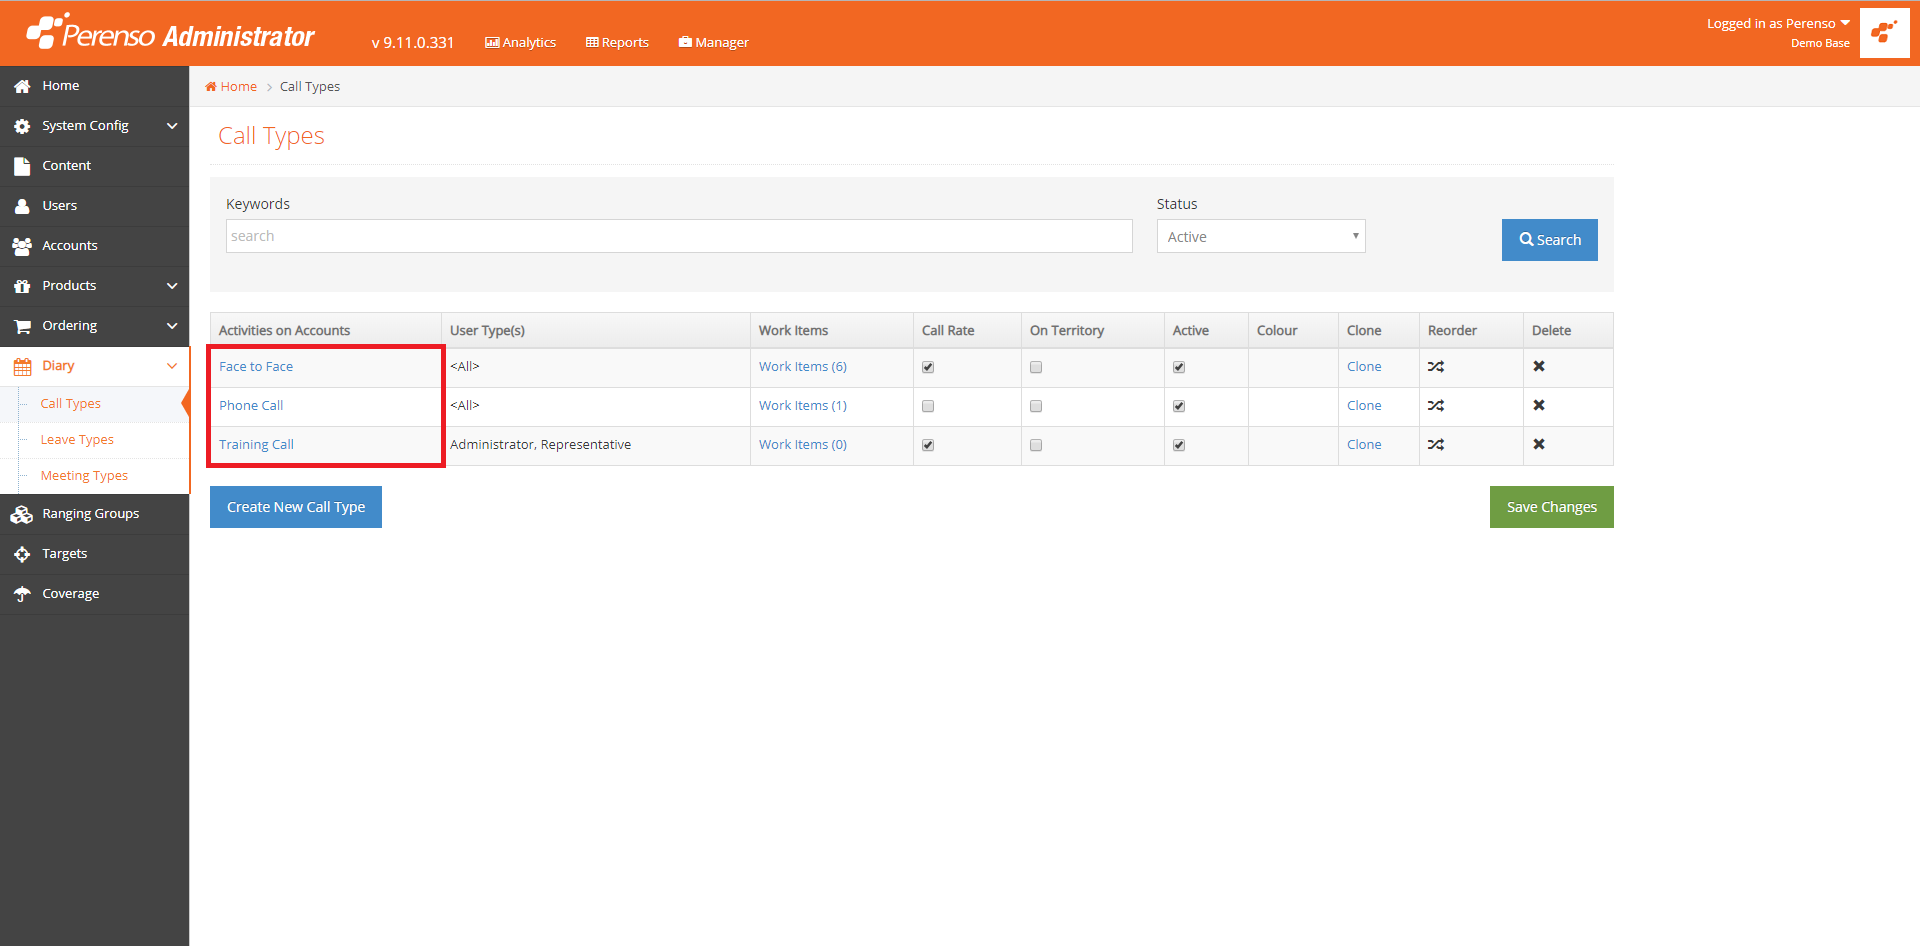The height and width of the screenshot is (946, 1920).
Task: Click the Diary calendar icon
Action: [22, 366]
